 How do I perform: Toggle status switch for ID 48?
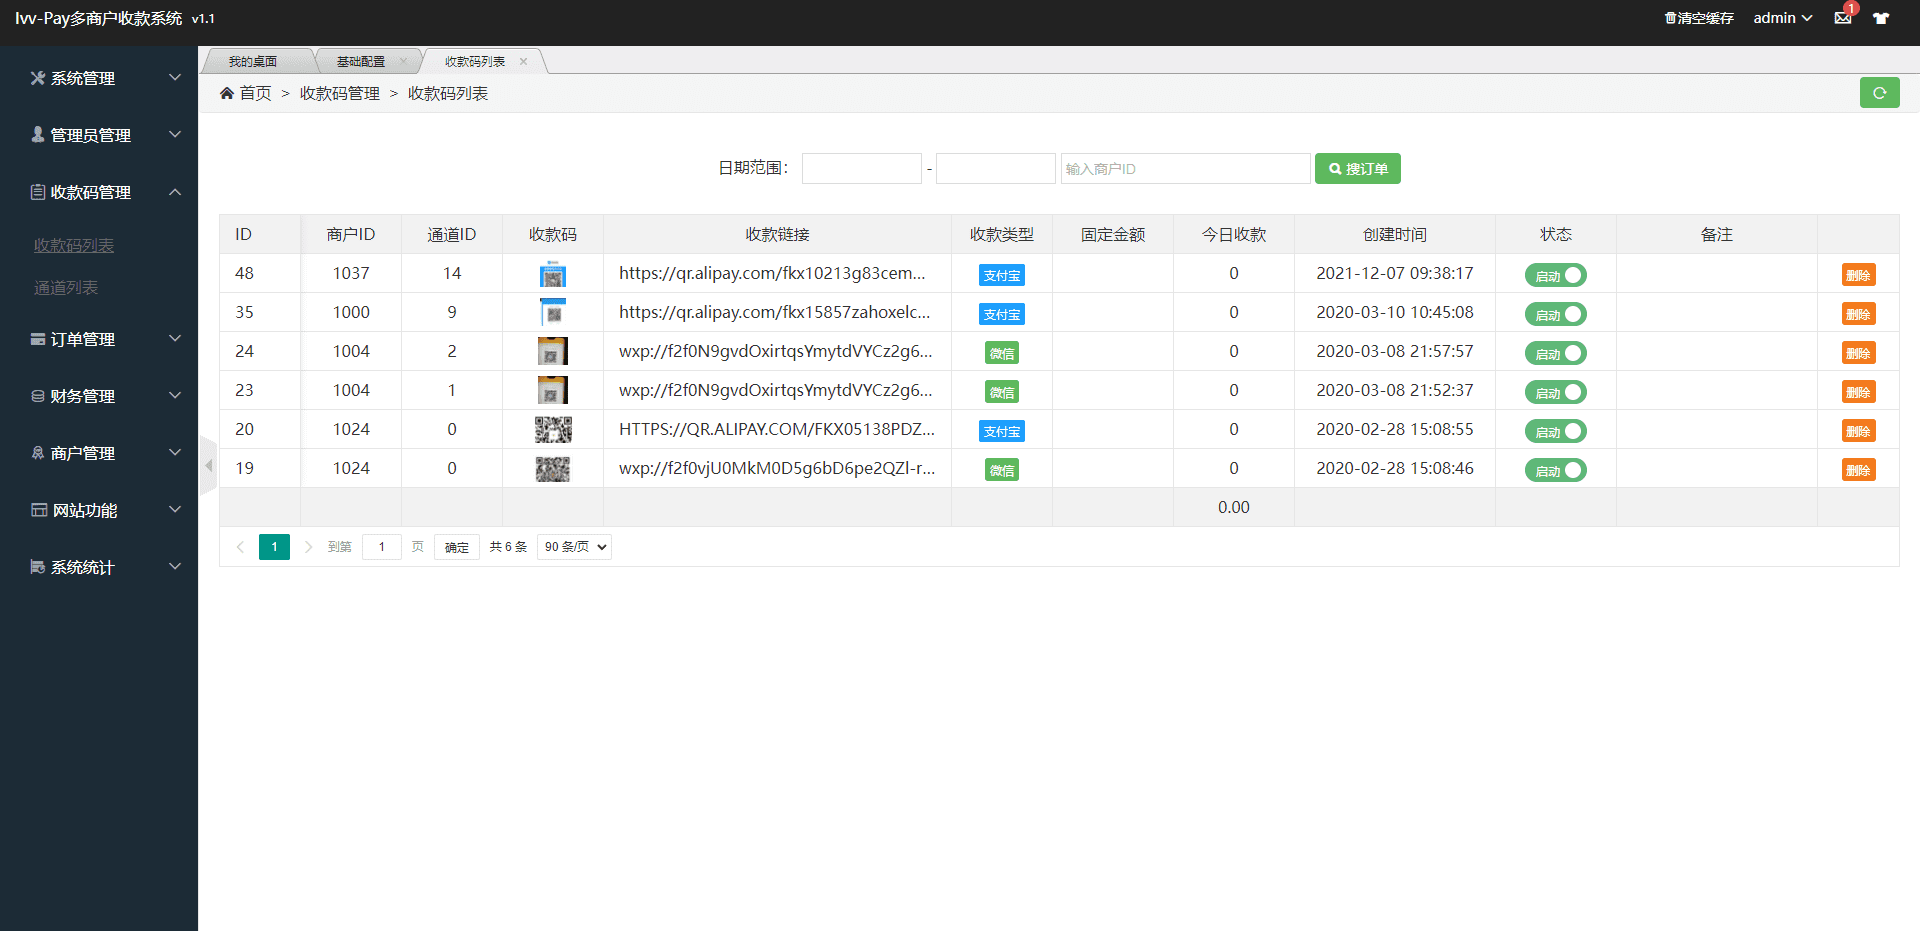(1555, 275)
